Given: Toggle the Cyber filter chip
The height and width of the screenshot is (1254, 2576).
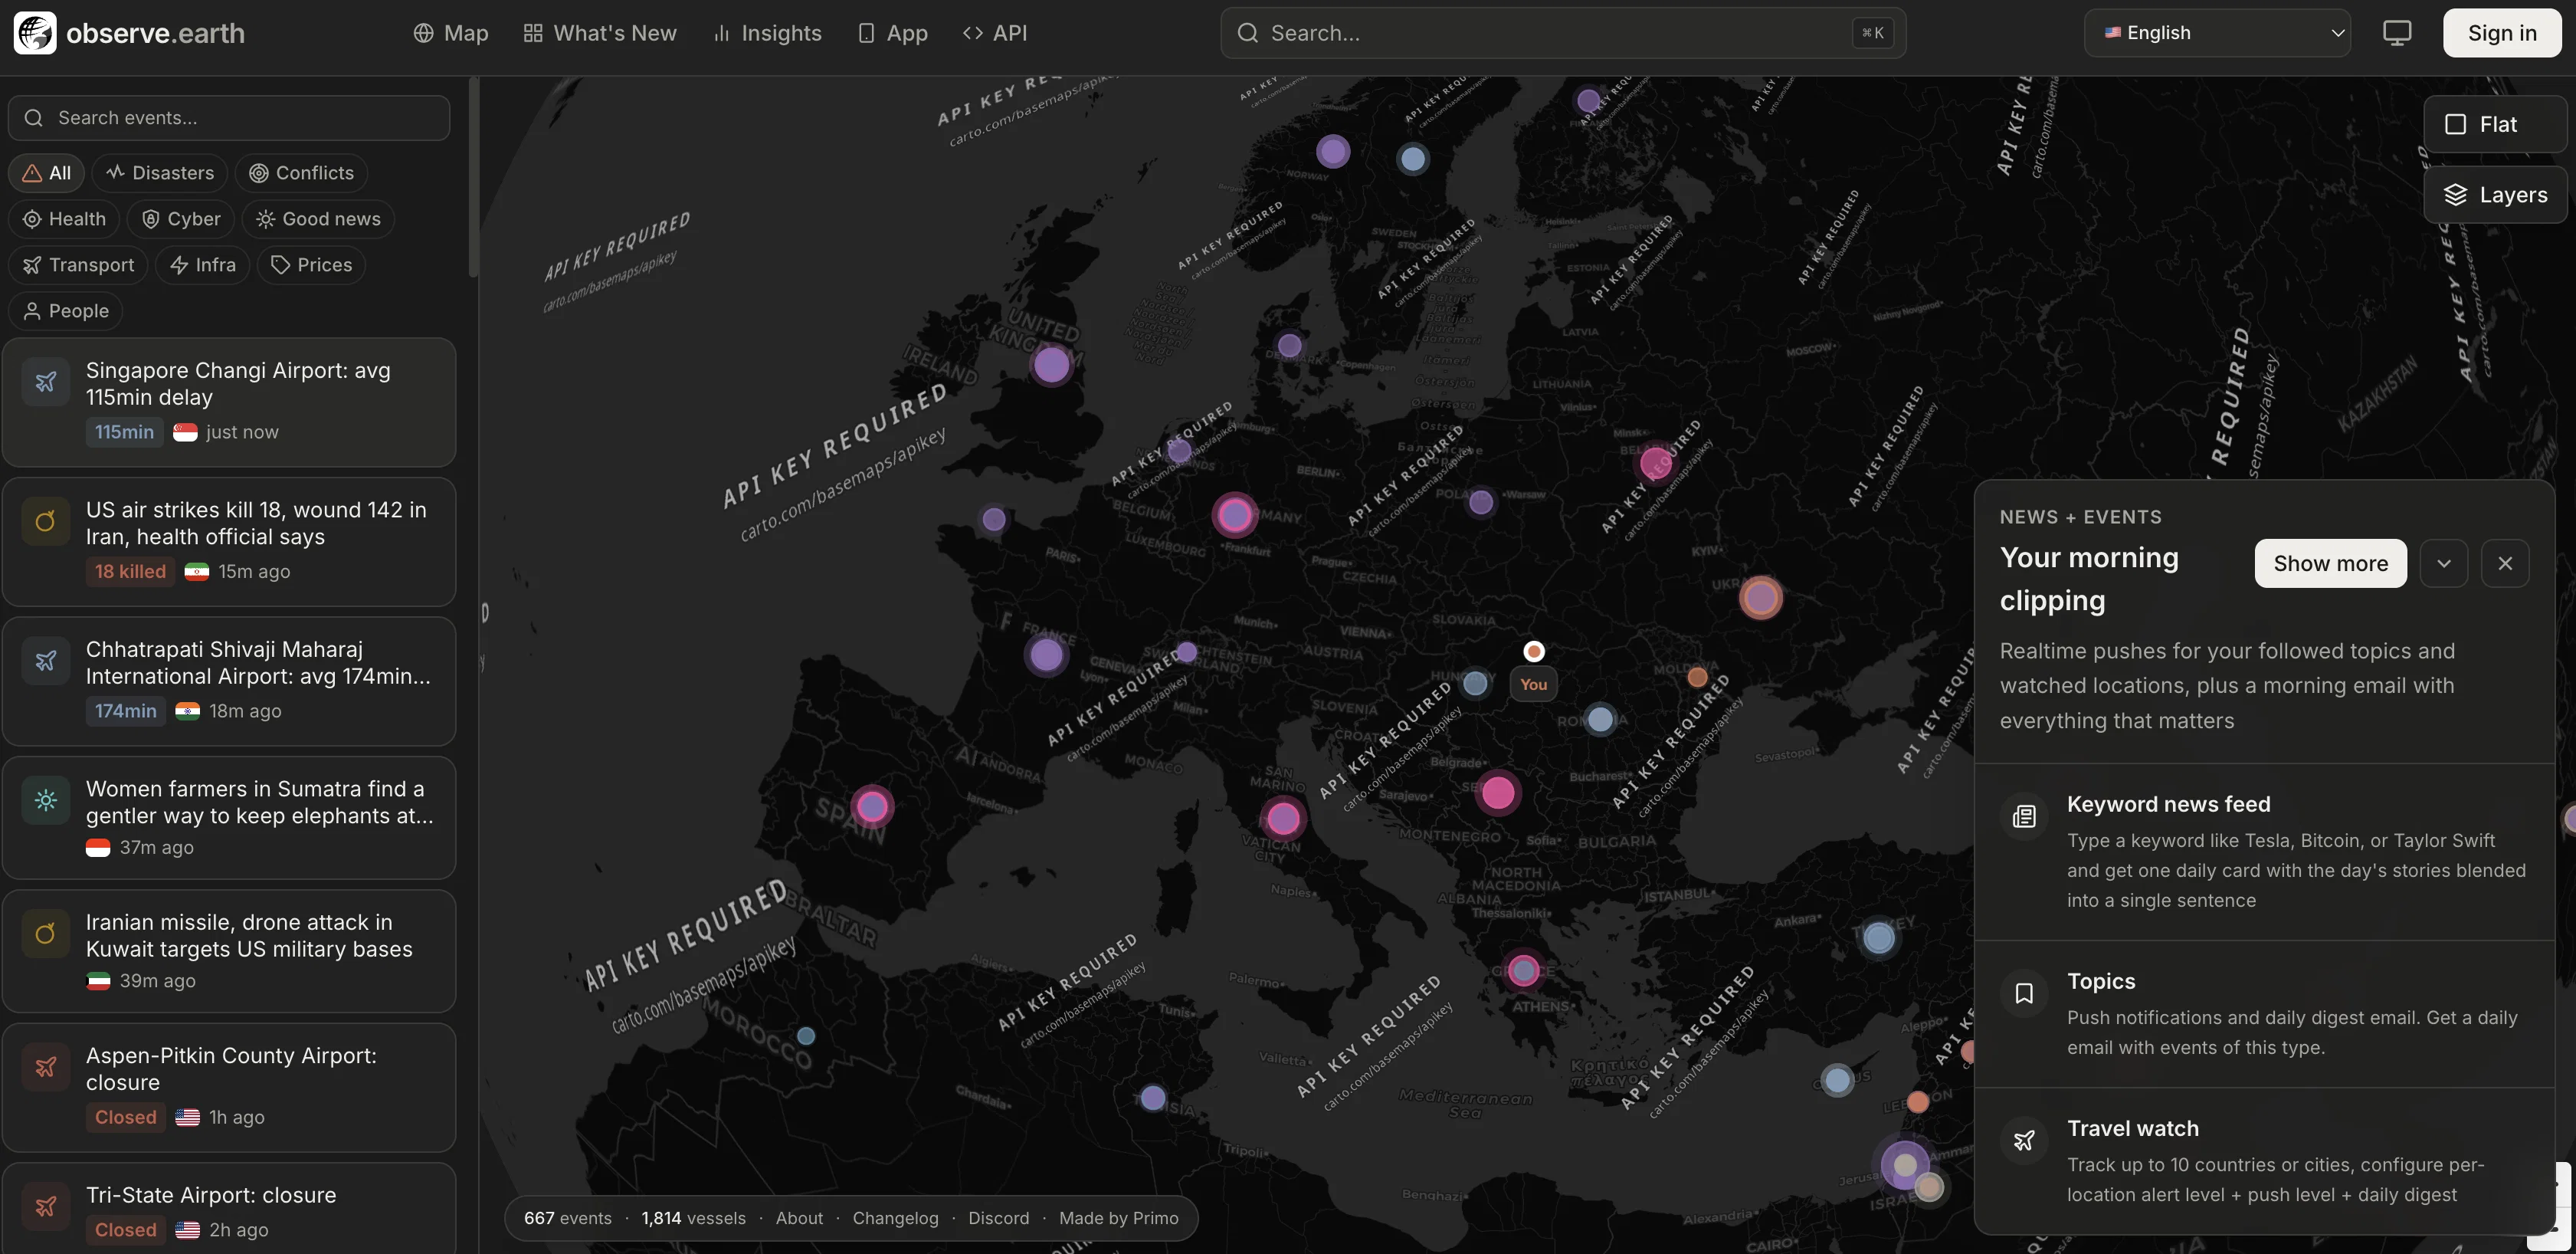Looking at the screenshot, I should point(181,219).
